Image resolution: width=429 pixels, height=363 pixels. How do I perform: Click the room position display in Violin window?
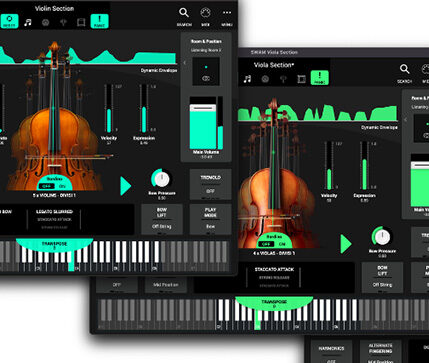tap(206, 71)
